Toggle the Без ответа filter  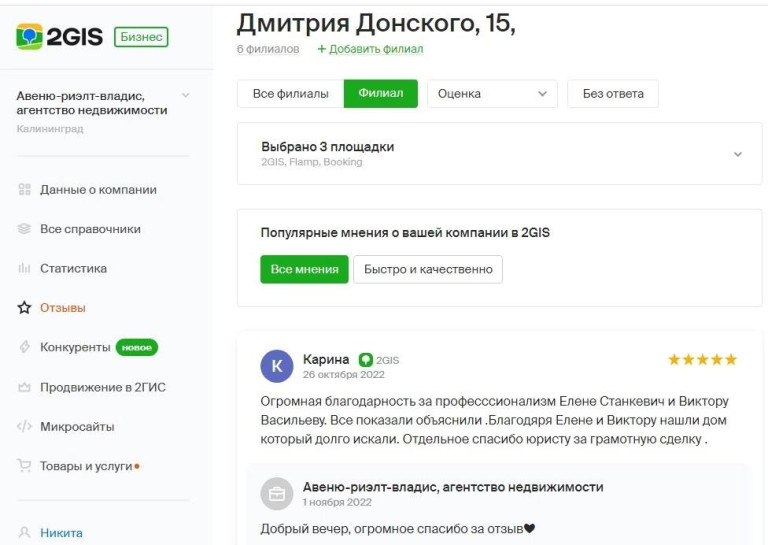click(613, 94)
